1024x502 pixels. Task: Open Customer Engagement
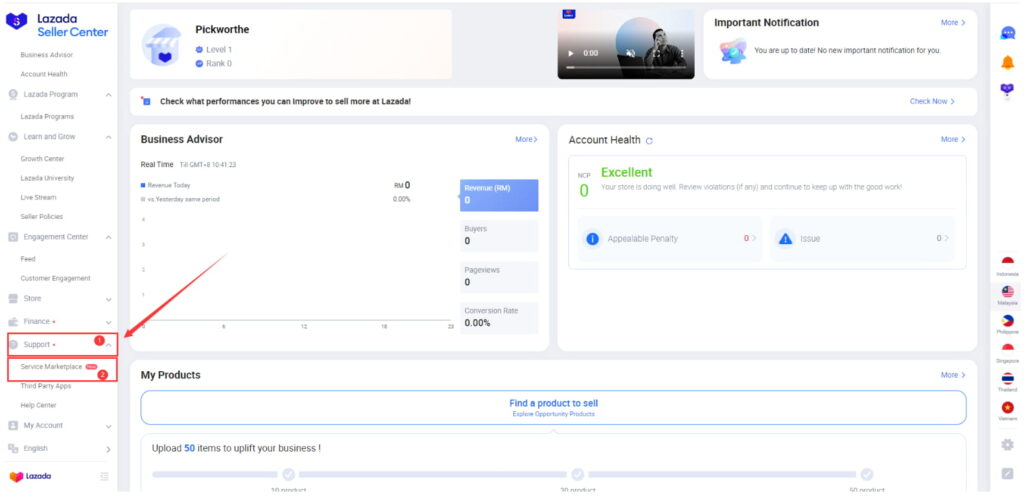(x=56, y=278)
